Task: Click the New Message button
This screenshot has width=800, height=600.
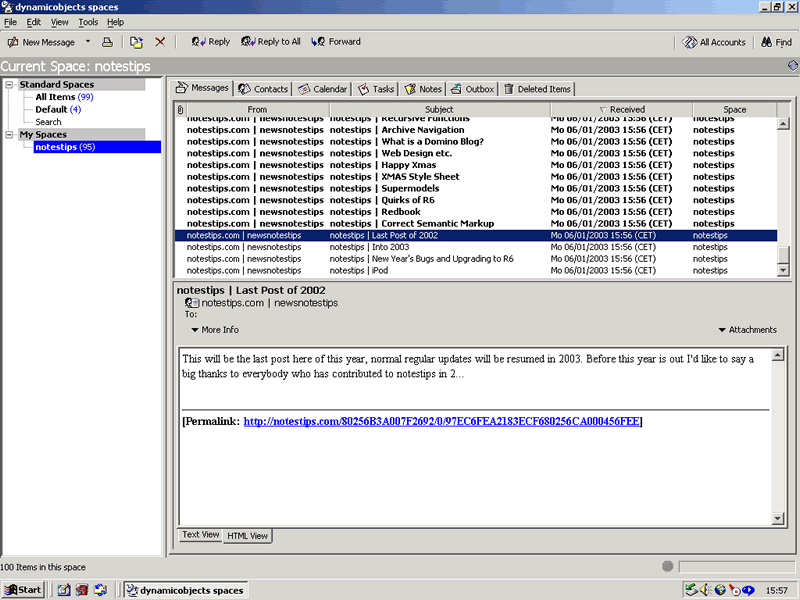Action: click(x=41, y=42)
